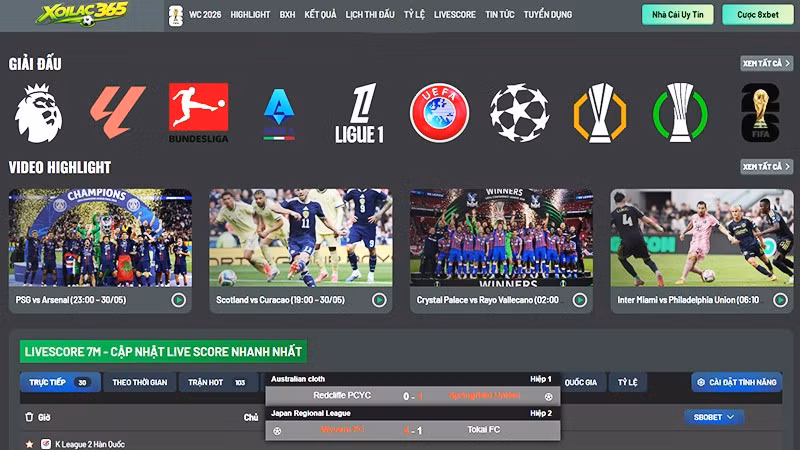Expand Xem tất cả for Giải đấu
This screenshot has height=450, width=800.
[766, 63]
